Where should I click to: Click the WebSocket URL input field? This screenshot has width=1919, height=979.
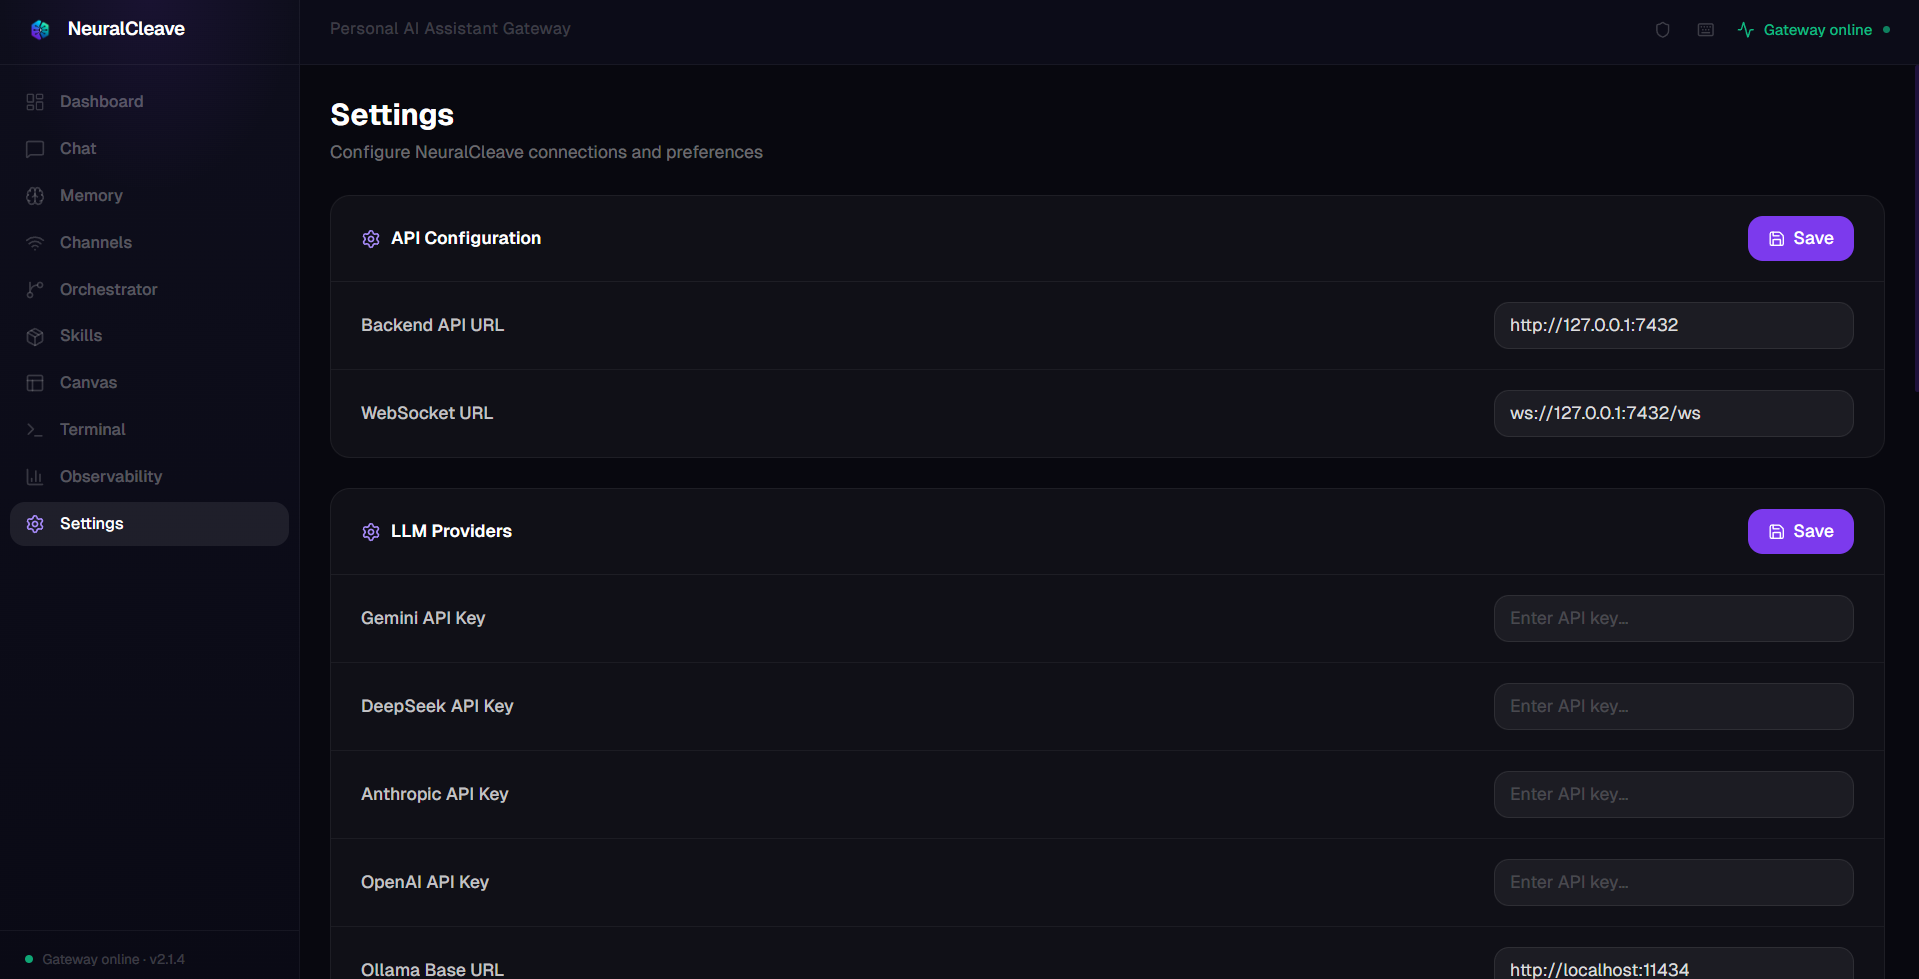(1673, 414)
